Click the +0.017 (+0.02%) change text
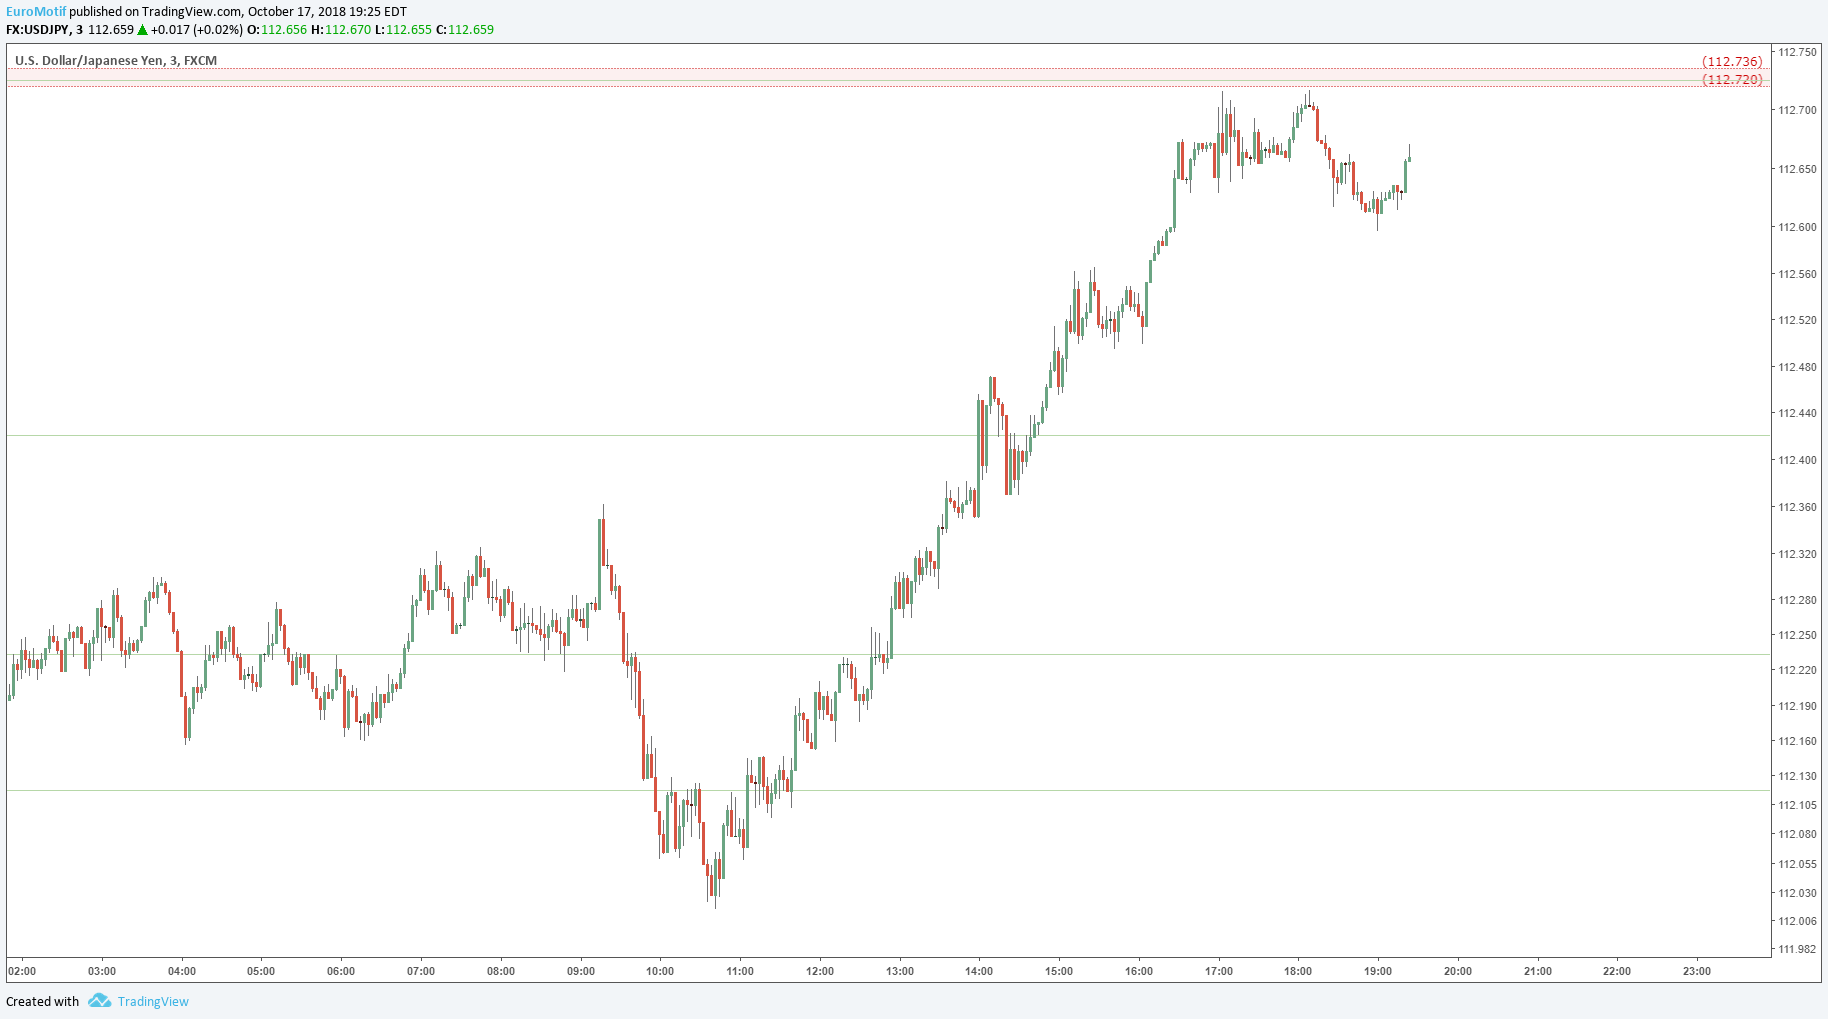Viewport: 1828px width, 1019px height. (x=196, y=30)
